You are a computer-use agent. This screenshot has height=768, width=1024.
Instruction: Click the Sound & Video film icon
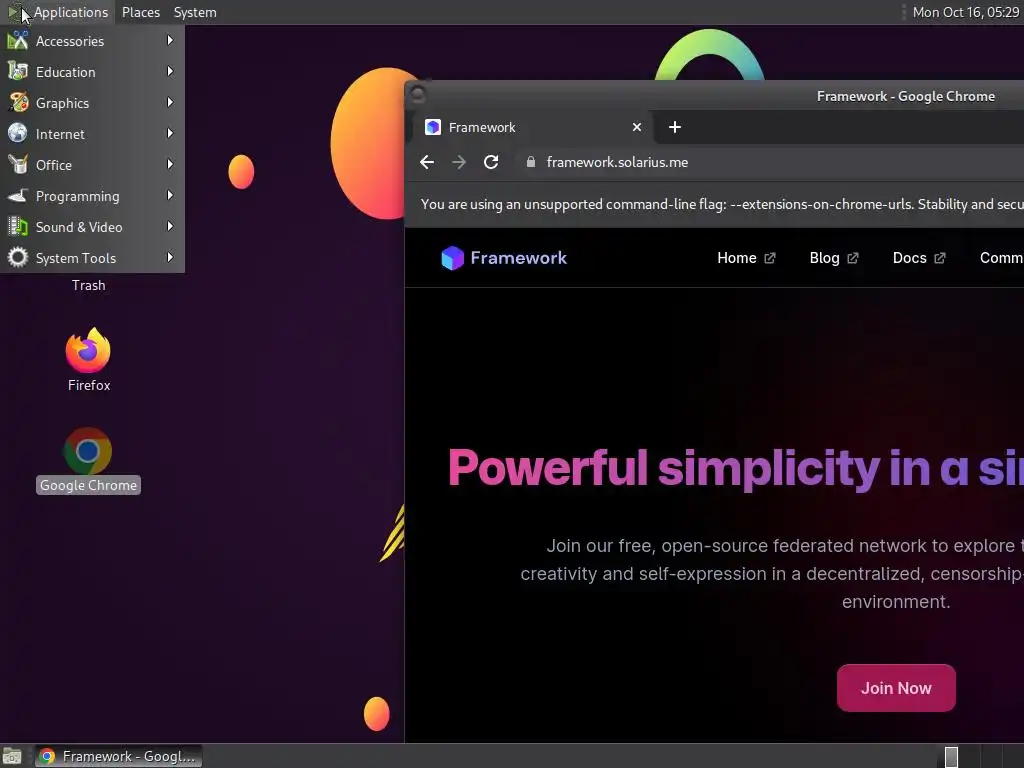(18, 227)
